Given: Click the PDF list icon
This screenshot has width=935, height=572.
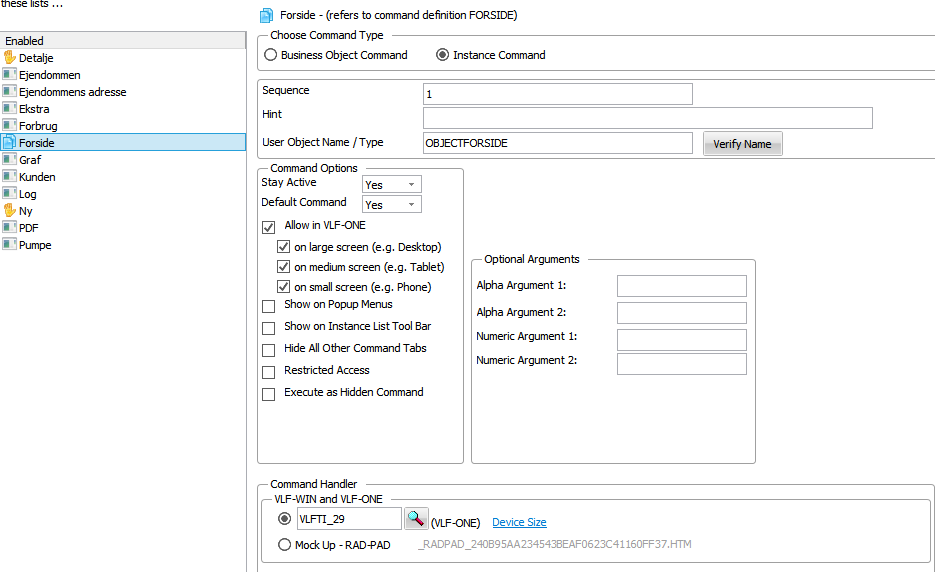Looking at the screenshot, I should (x=10, y=227).
